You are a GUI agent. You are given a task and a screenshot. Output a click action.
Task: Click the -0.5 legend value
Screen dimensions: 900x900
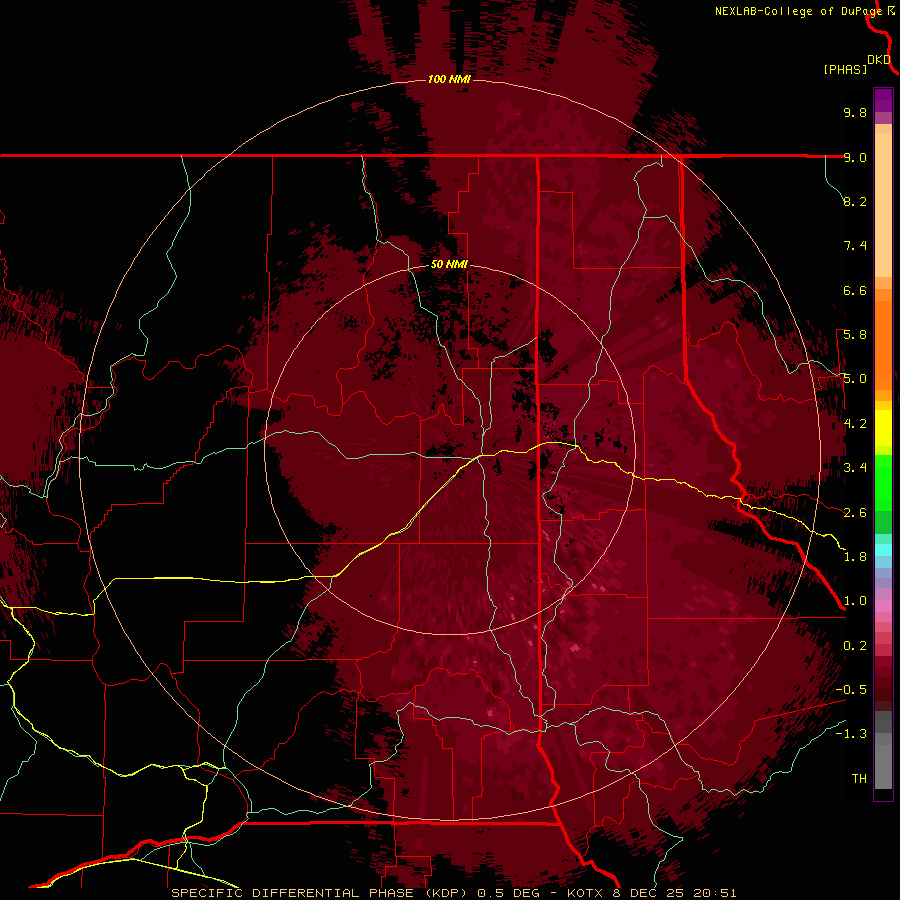click(851, 690)
